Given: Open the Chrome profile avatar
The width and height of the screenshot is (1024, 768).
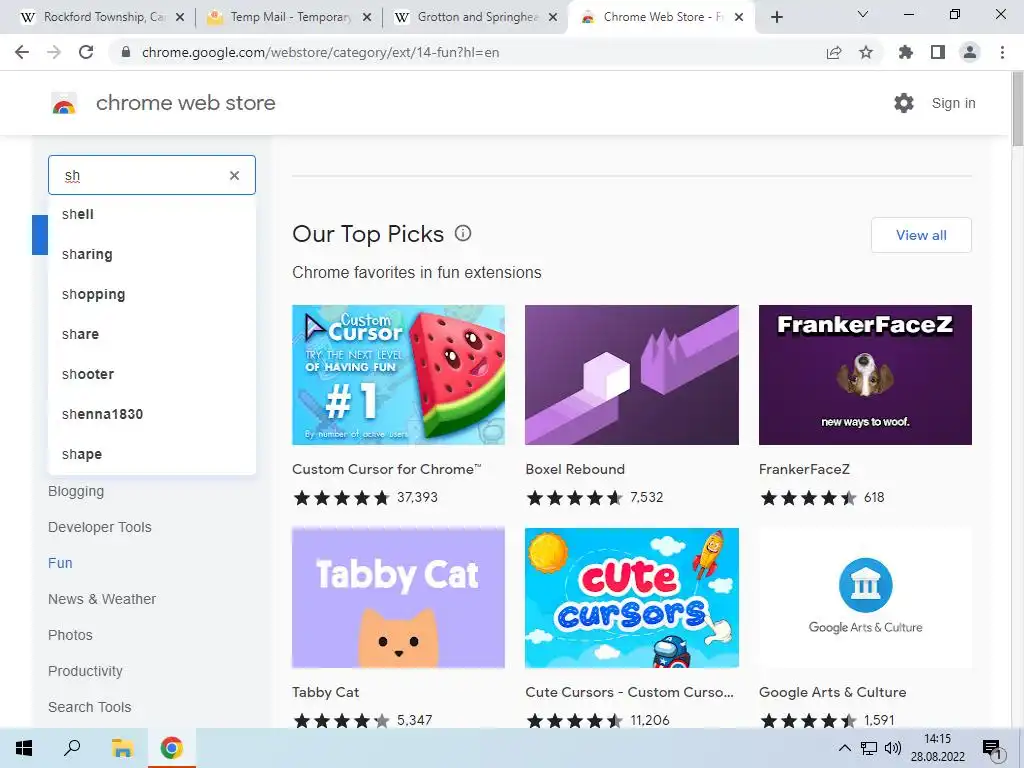Looking at the screenshot, I should click(x=970, y=52).
